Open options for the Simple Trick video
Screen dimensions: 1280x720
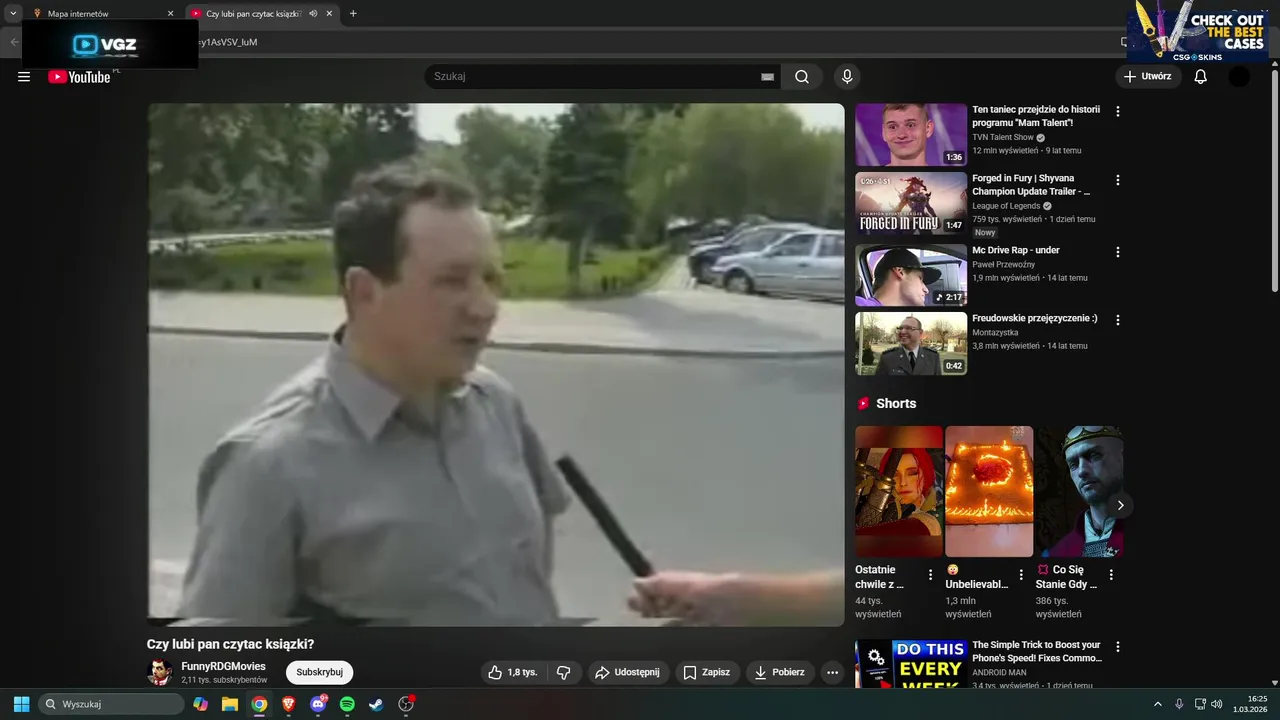pos(1118,647)
